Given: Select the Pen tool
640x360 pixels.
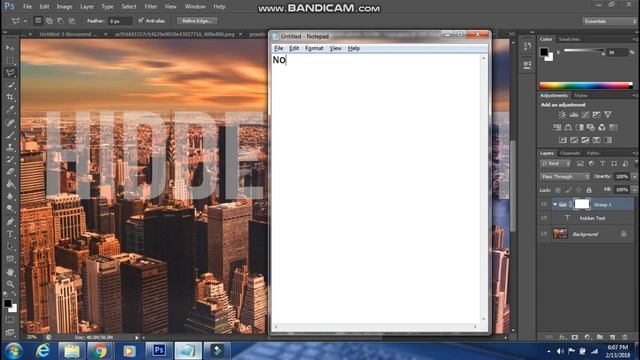Looking at the screenshot, I should [10, 222].
